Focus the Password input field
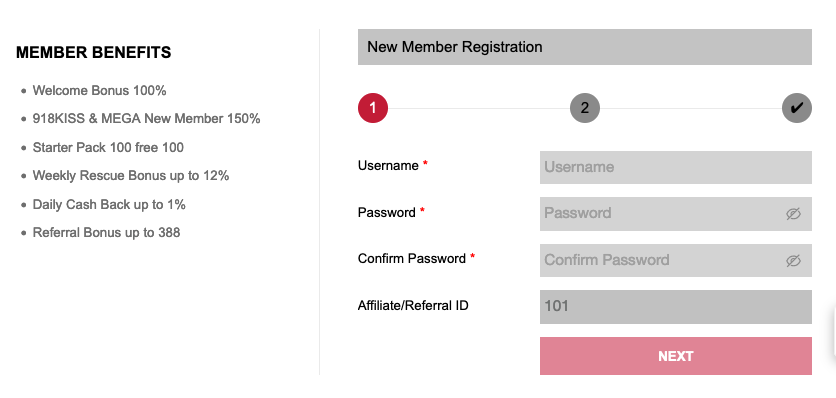 (x=676, y=214)
